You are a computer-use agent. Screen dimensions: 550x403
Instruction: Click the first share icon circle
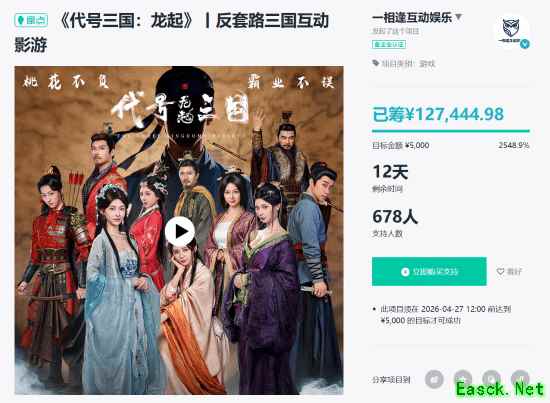pos(434,379)
